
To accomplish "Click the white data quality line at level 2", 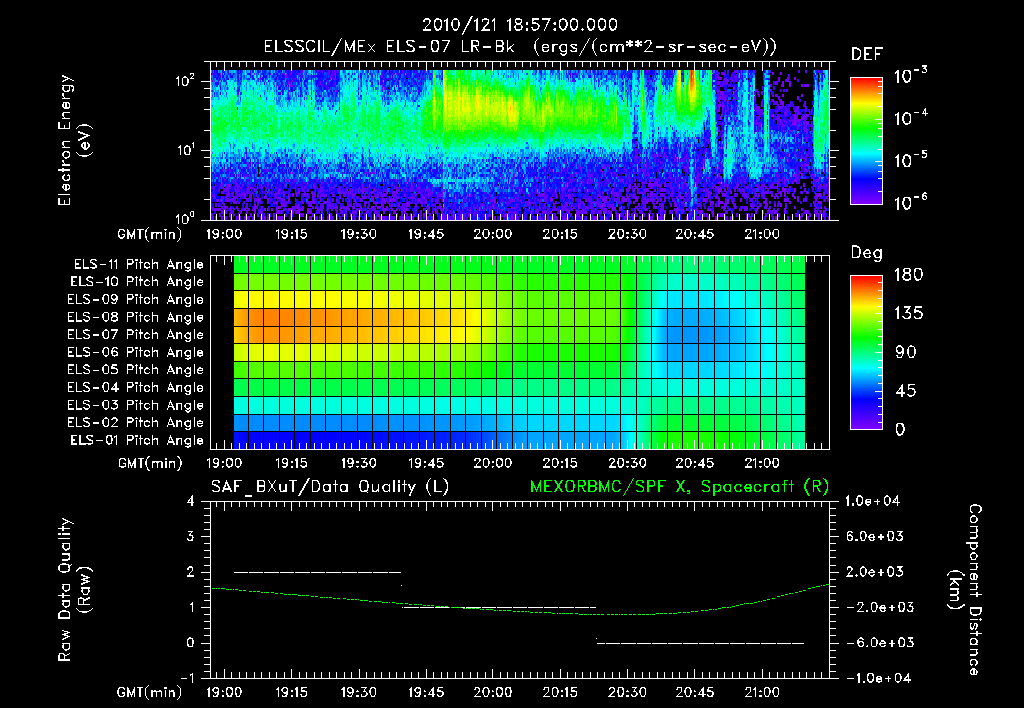I will (317, 572).
